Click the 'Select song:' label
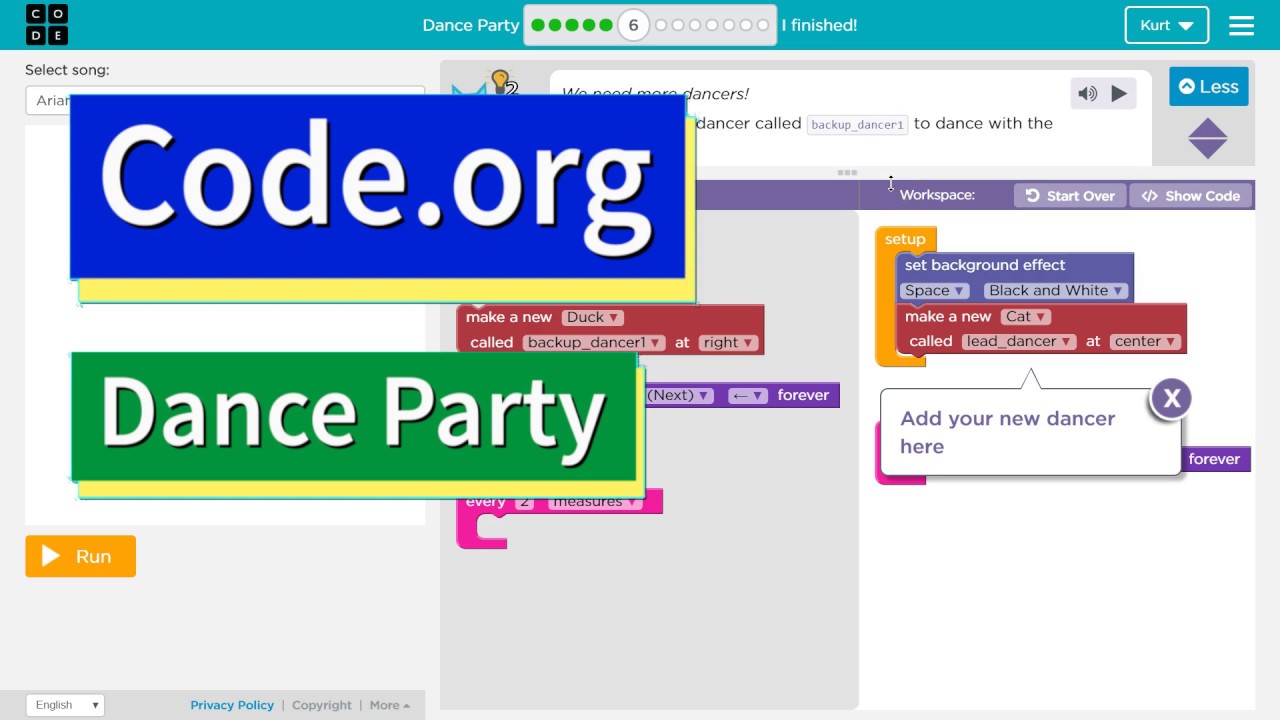Image resolution: width=1280 pixels, height=720 pixels. [x=67, y=70]
